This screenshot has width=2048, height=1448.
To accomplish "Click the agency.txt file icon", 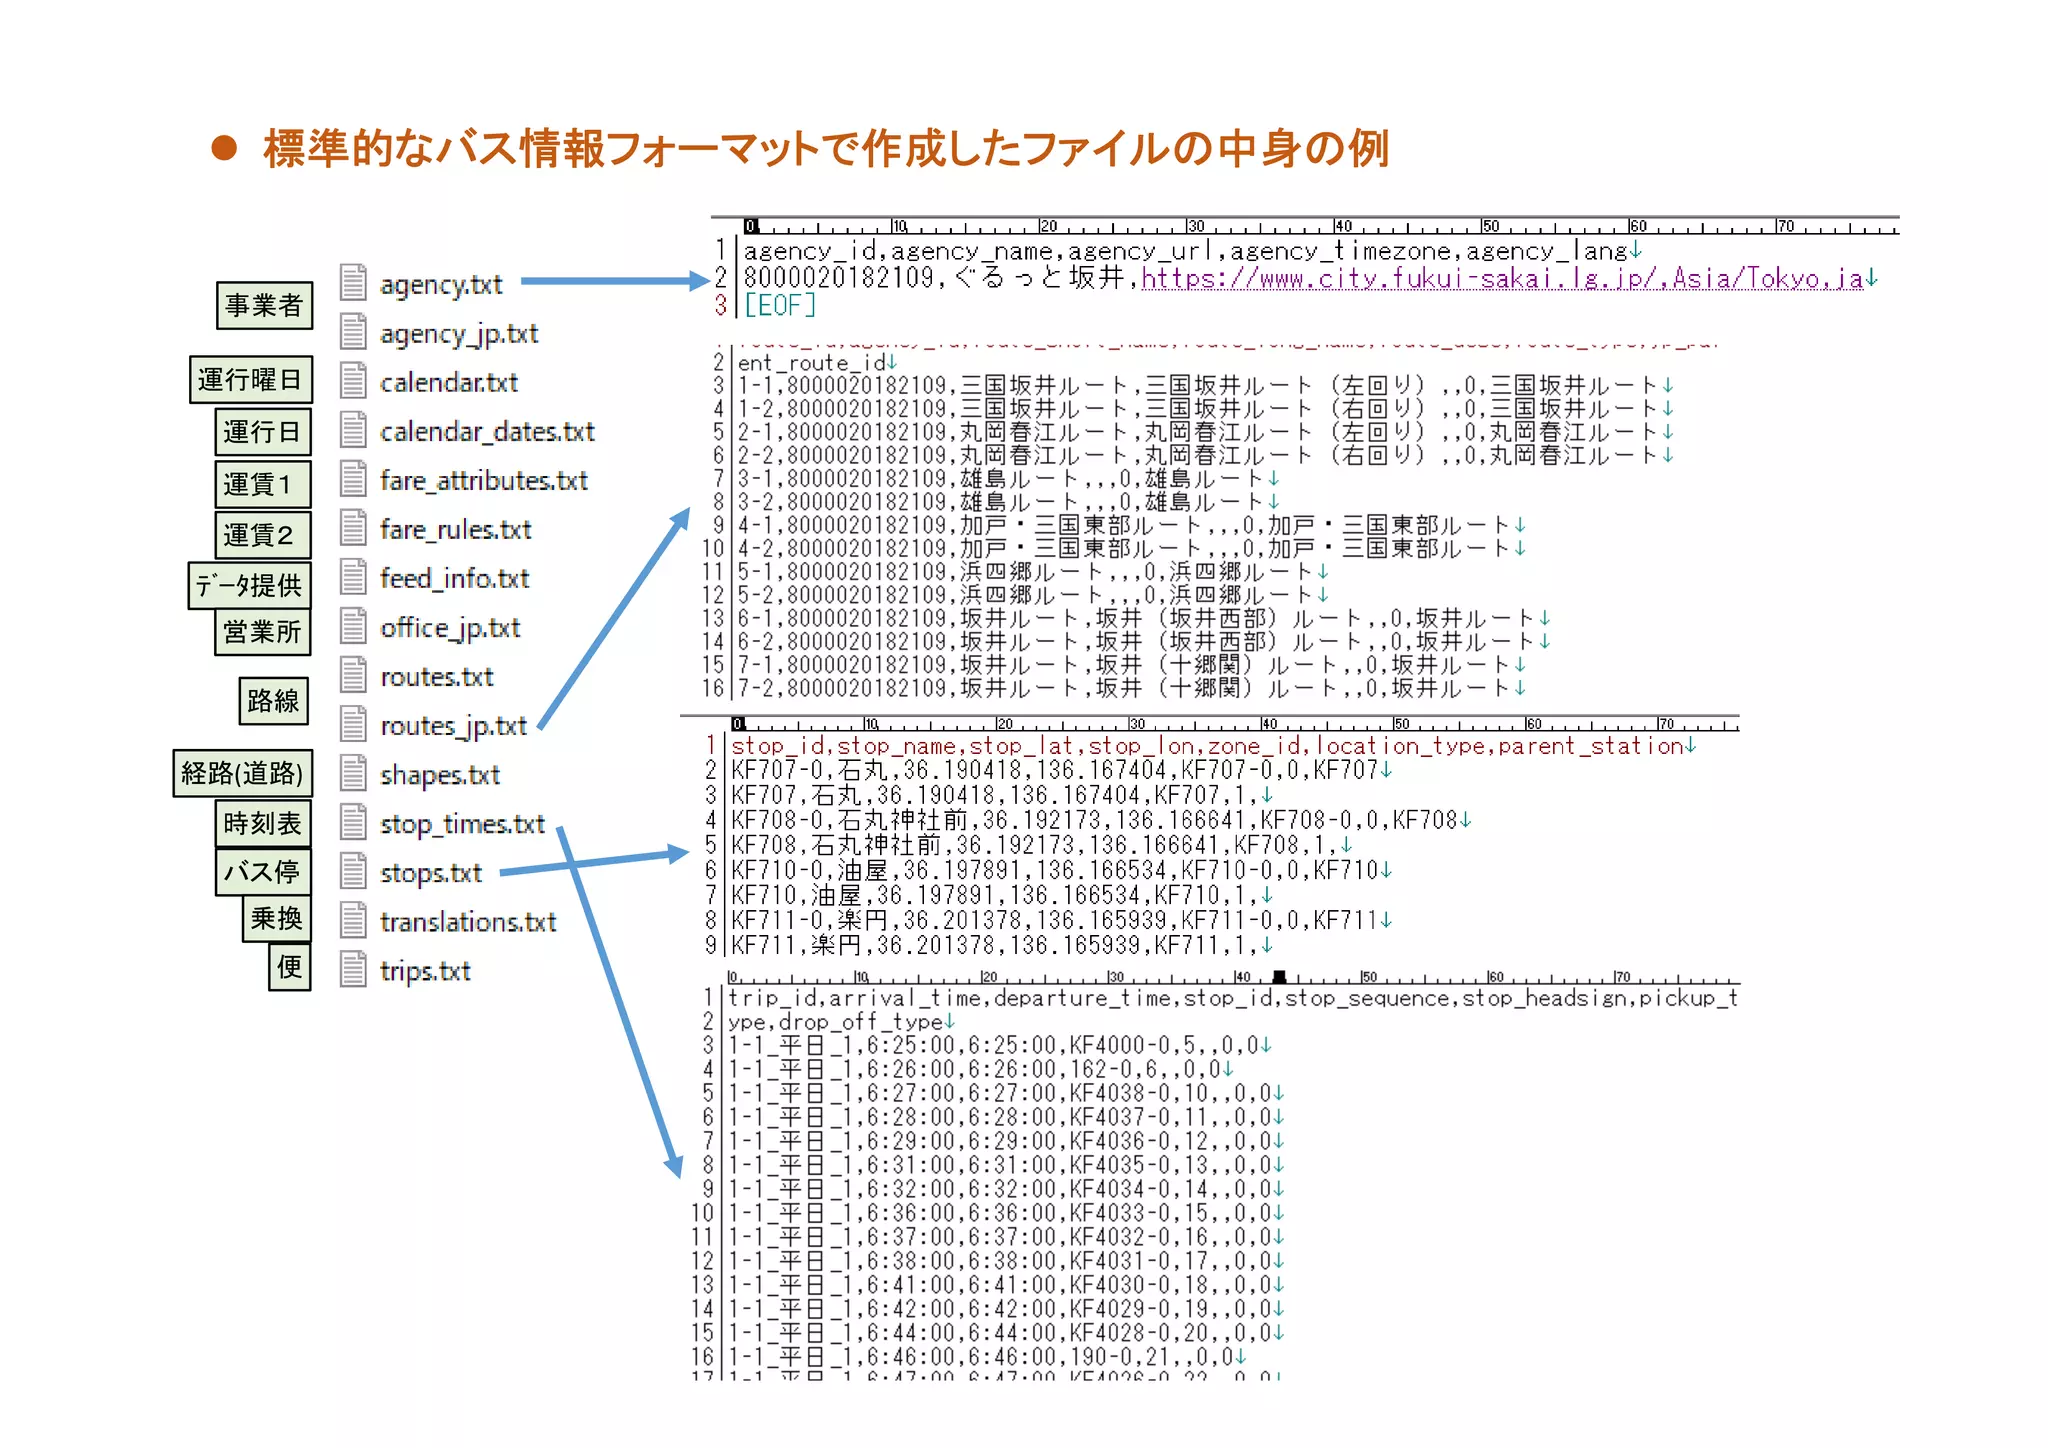I will click(352, 283).
